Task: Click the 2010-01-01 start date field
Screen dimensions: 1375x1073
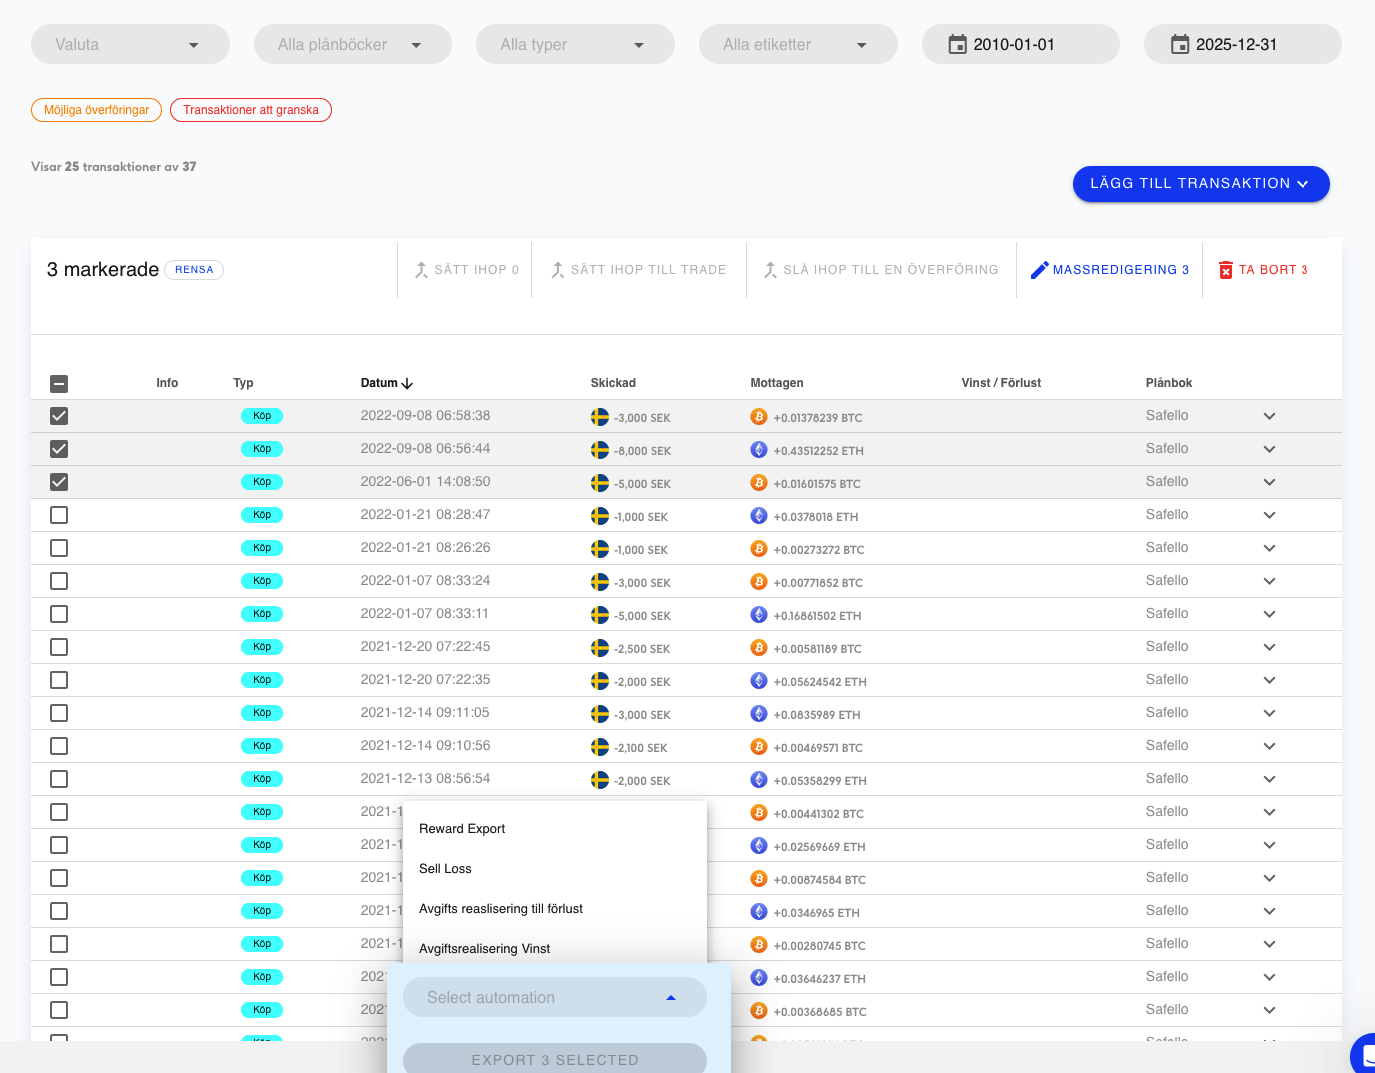Action: tap(1021, 44)
